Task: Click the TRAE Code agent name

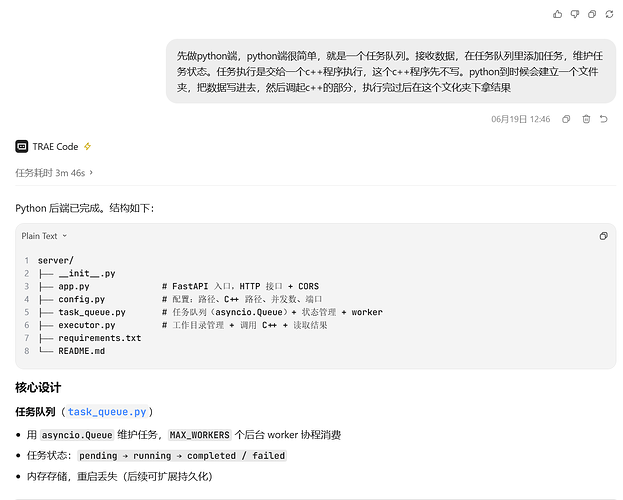Action: pyautogui.click(x=55, y=147)
